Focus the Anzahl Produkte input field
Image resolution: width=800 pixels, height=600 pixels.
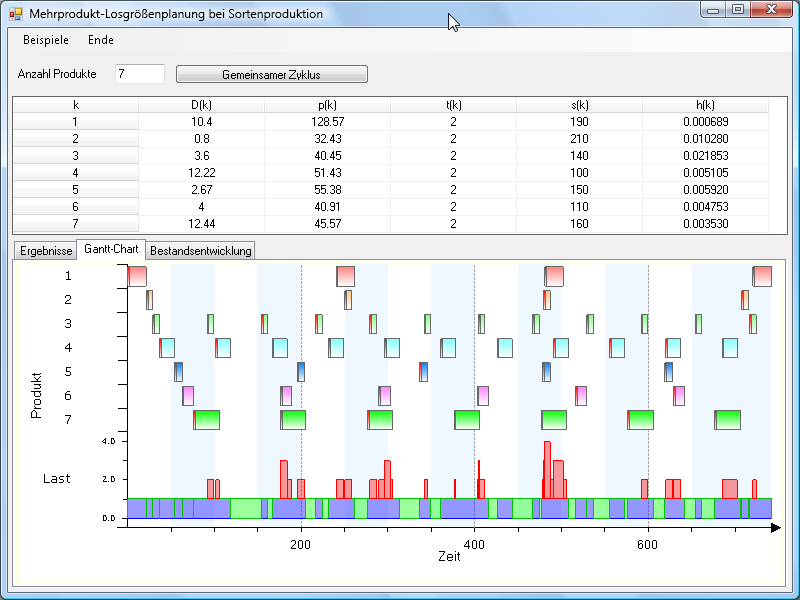tap(140, 74)
